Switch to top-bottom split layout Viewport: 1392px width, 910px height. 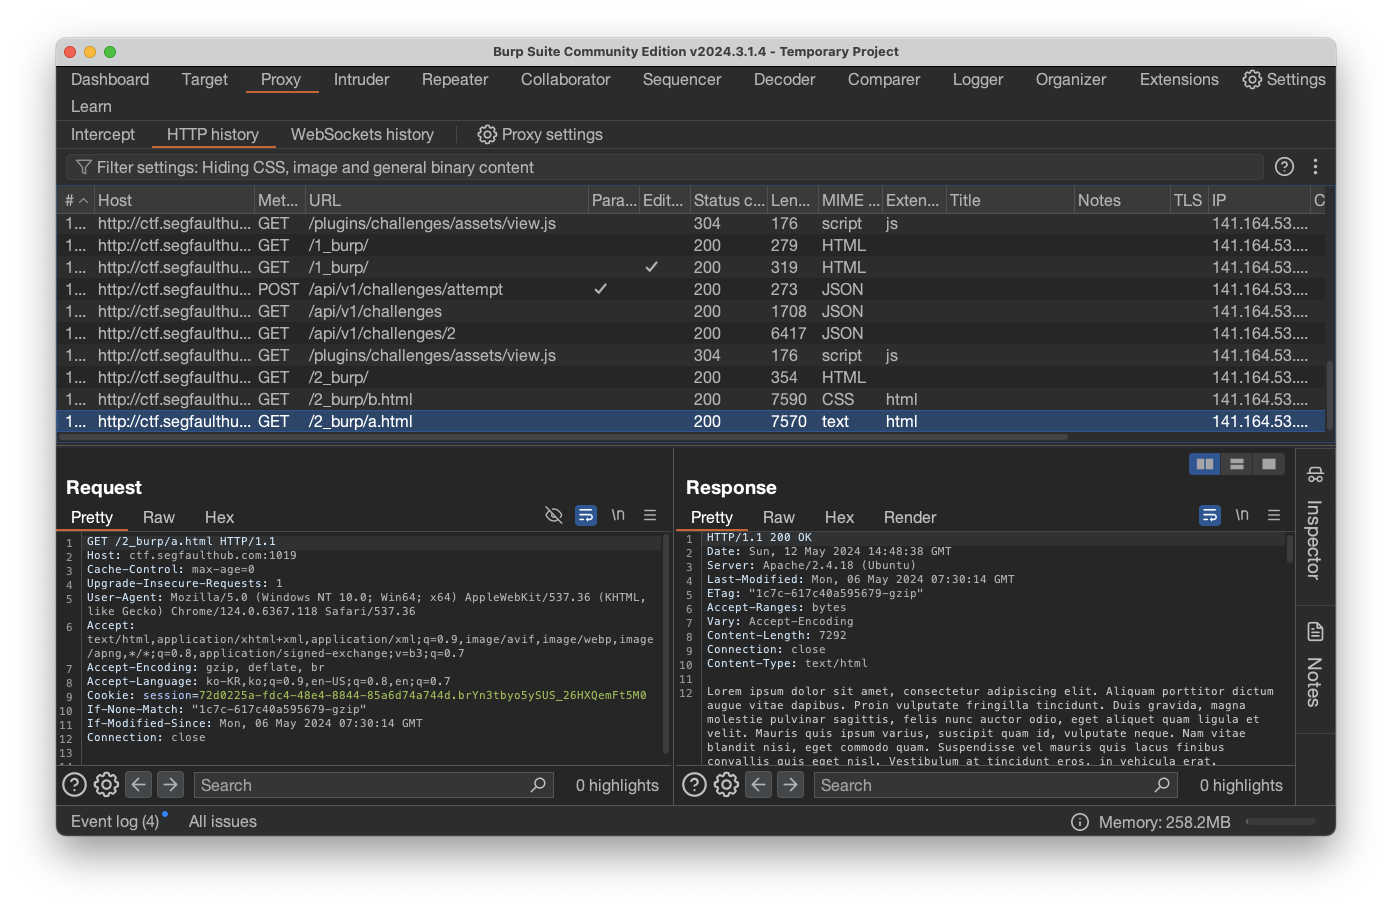coord(1237,464)
